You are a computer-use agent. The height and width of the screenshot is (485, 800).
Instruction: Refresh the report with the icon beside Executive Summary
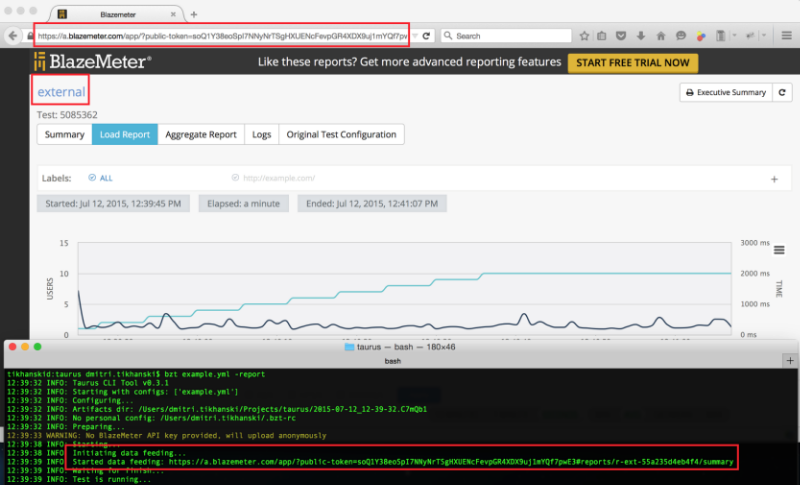pos(782,92)
